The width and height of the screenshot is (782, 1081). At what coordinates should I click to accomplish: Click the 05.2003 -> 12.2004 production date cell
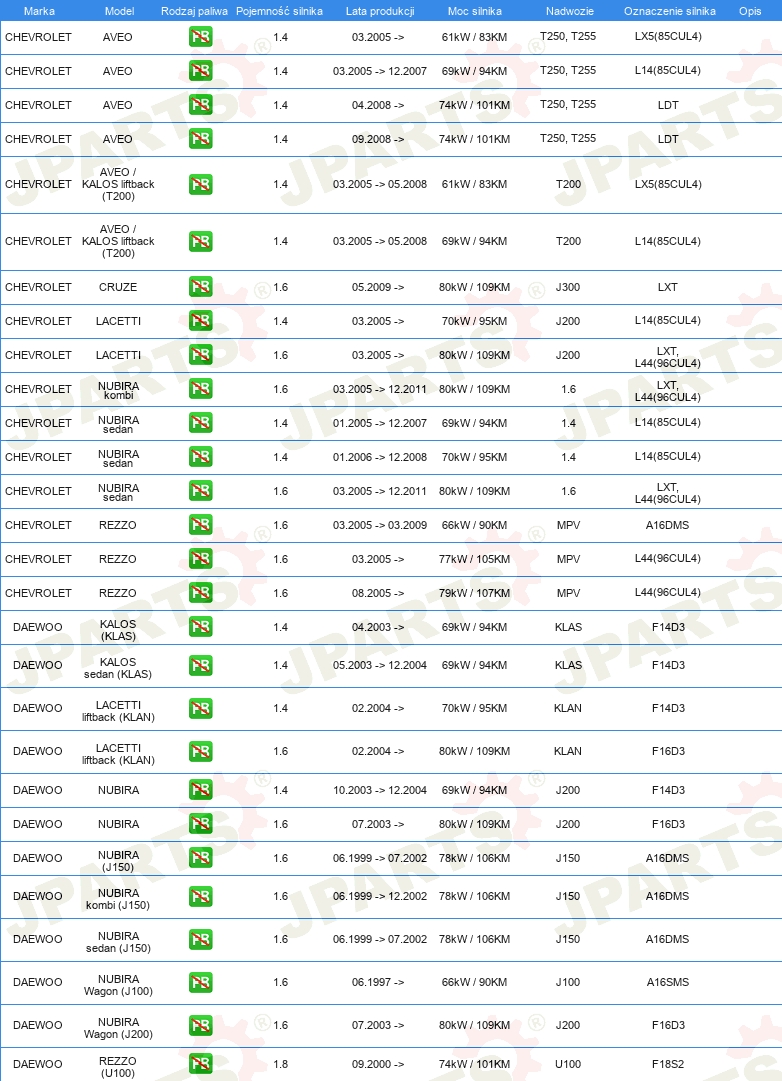(x=380, y=665)
